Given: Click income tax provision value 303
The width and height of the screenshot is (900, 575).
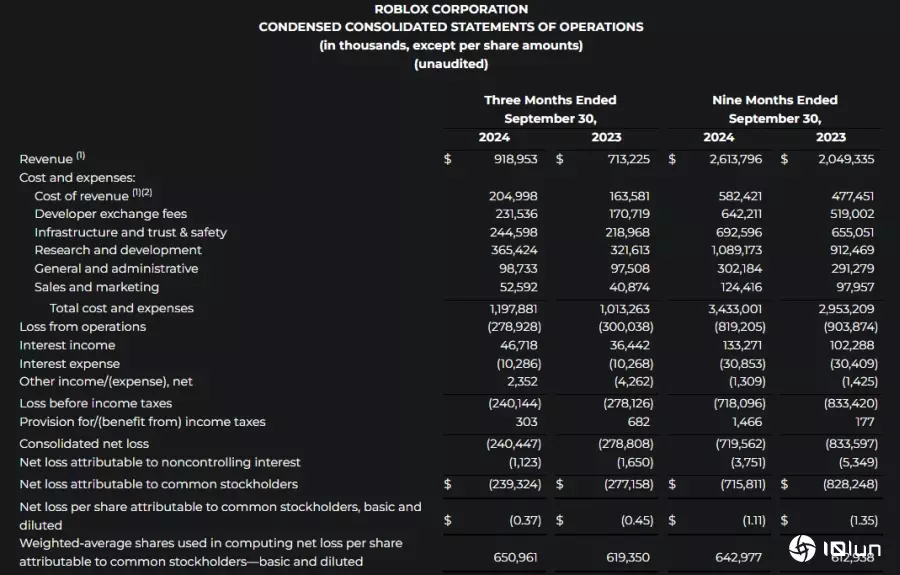Looking at the screenshot, I should coord(526,422).
